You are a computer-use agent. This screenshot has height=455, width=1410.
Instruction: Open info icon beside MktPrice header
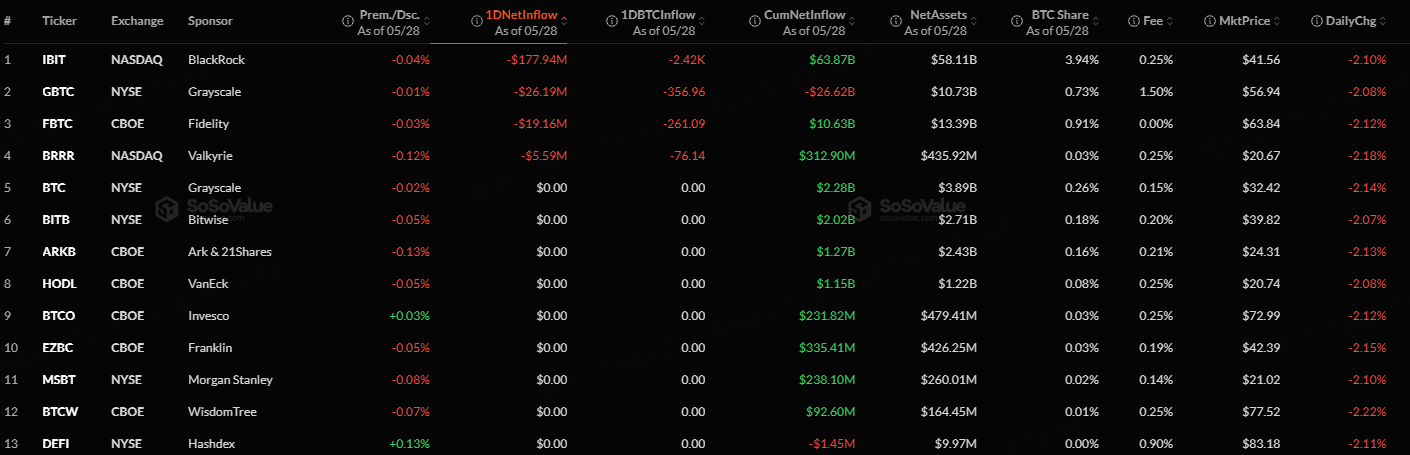tap(1212, 20)
